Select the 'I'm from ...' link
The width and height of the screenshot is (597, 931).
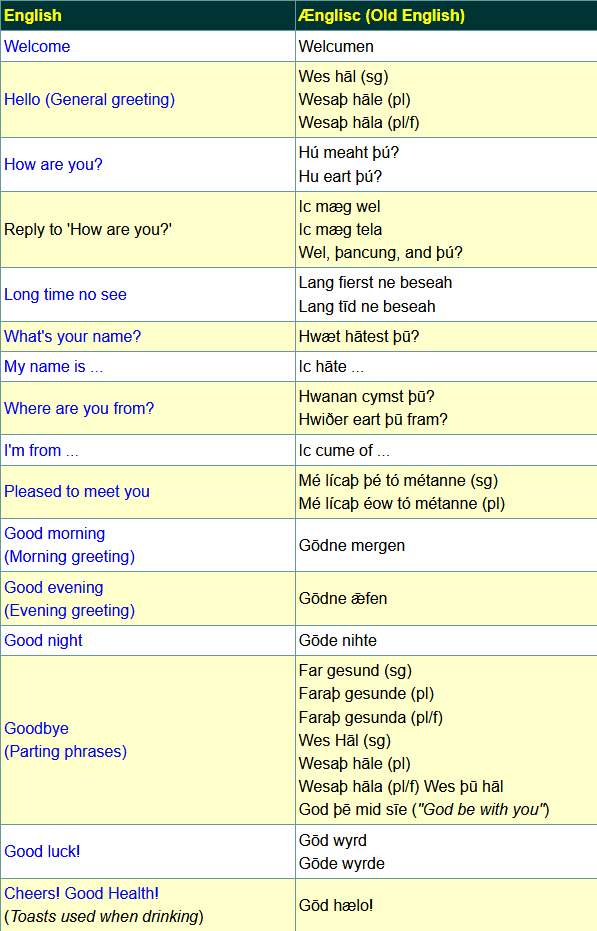(41, 451)
